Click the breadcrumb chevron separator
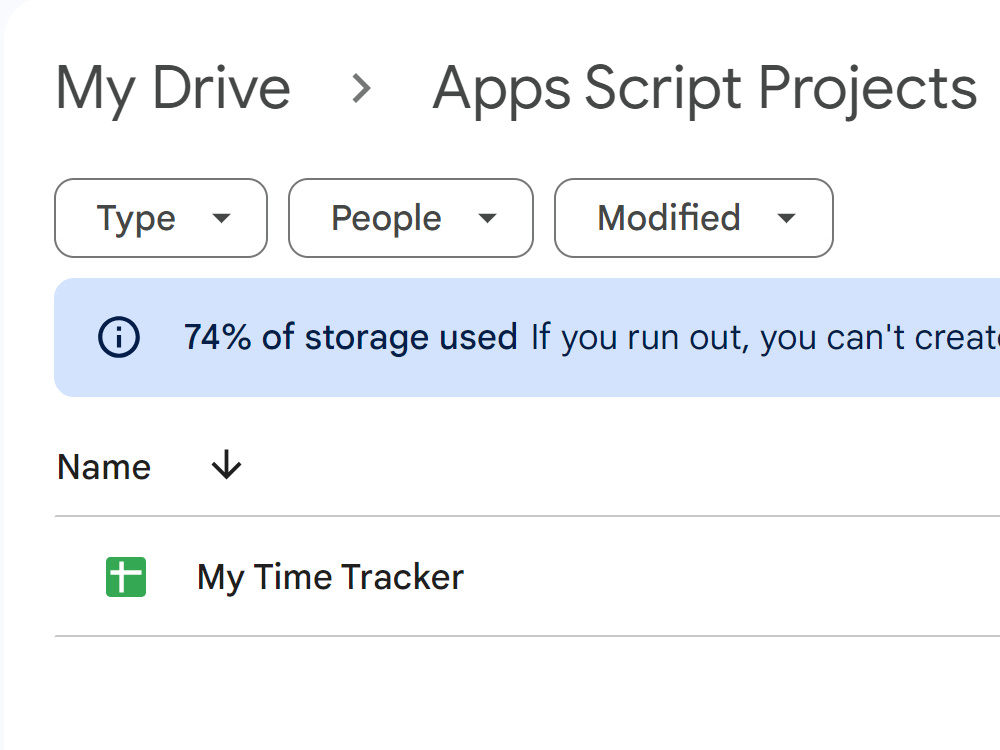1000x750 pixels. [x=362, y=89]
